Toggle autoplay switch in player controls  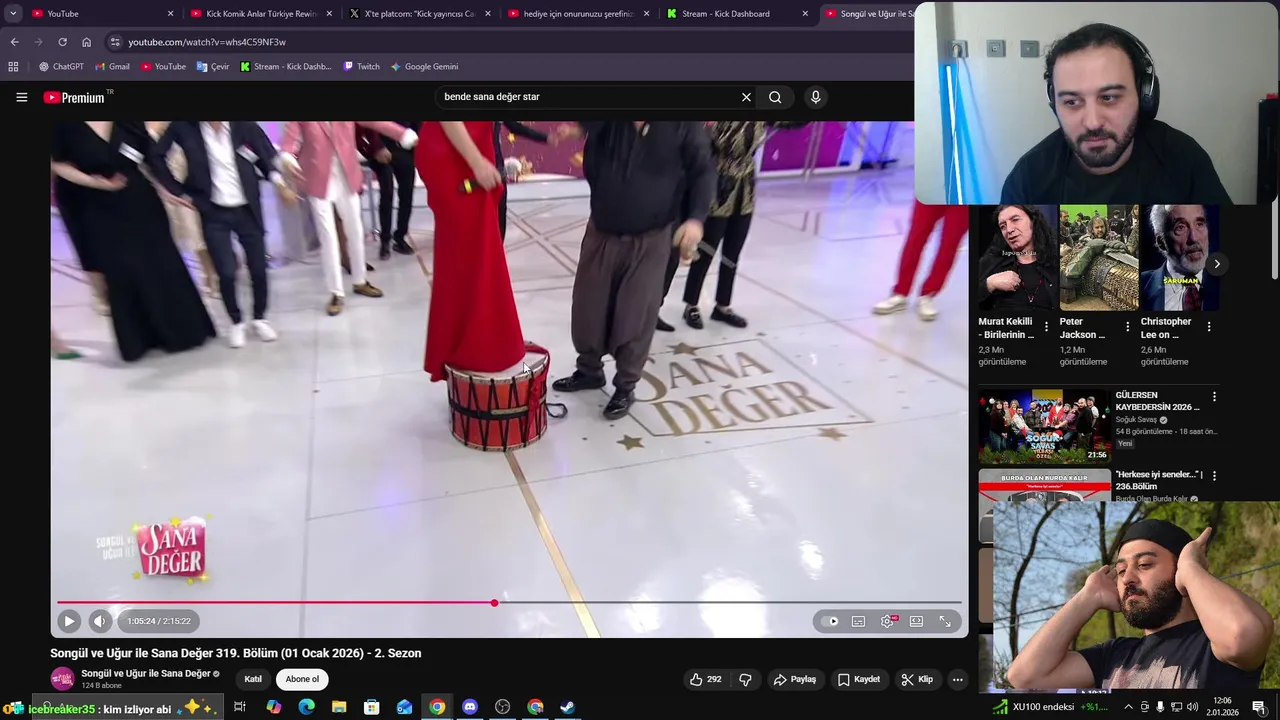coord(830,621)
